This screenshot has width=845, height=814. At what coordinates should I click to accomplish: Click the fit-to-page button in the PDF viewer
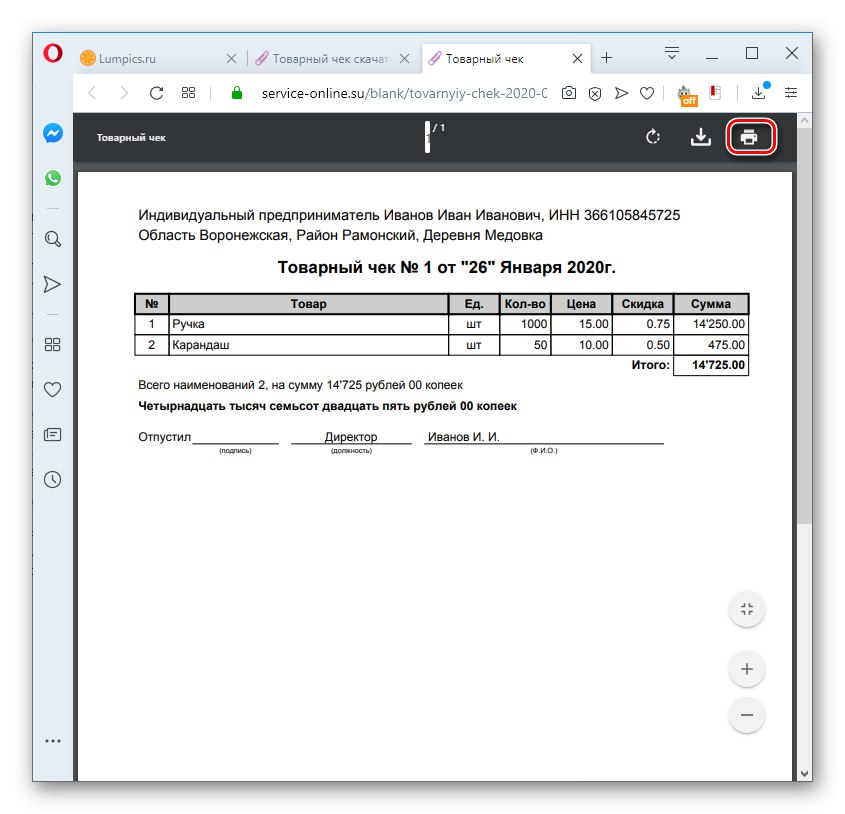pos(747,610)
